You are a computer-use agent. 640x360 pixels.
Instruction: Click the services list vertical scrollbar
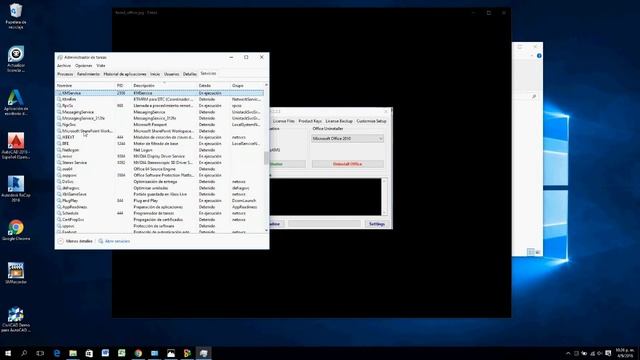pyautogui.click(x=267, y=158)
